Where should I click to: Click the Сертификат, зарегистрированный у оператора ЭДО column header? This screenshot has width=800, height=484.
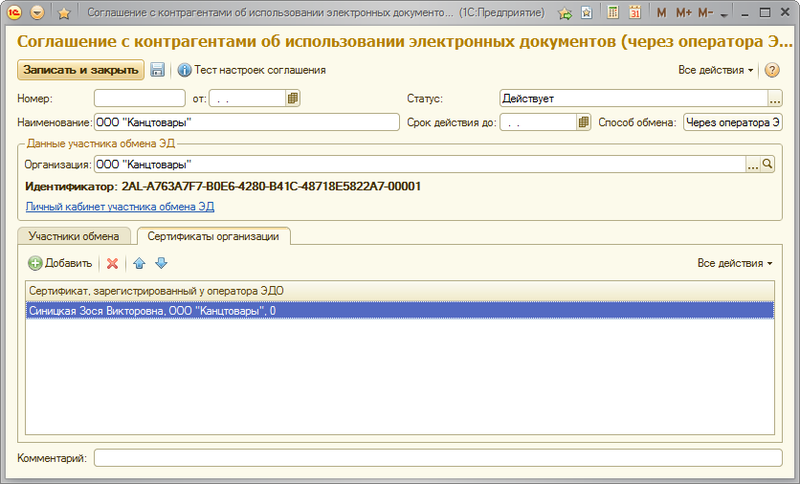click(399, 291)
